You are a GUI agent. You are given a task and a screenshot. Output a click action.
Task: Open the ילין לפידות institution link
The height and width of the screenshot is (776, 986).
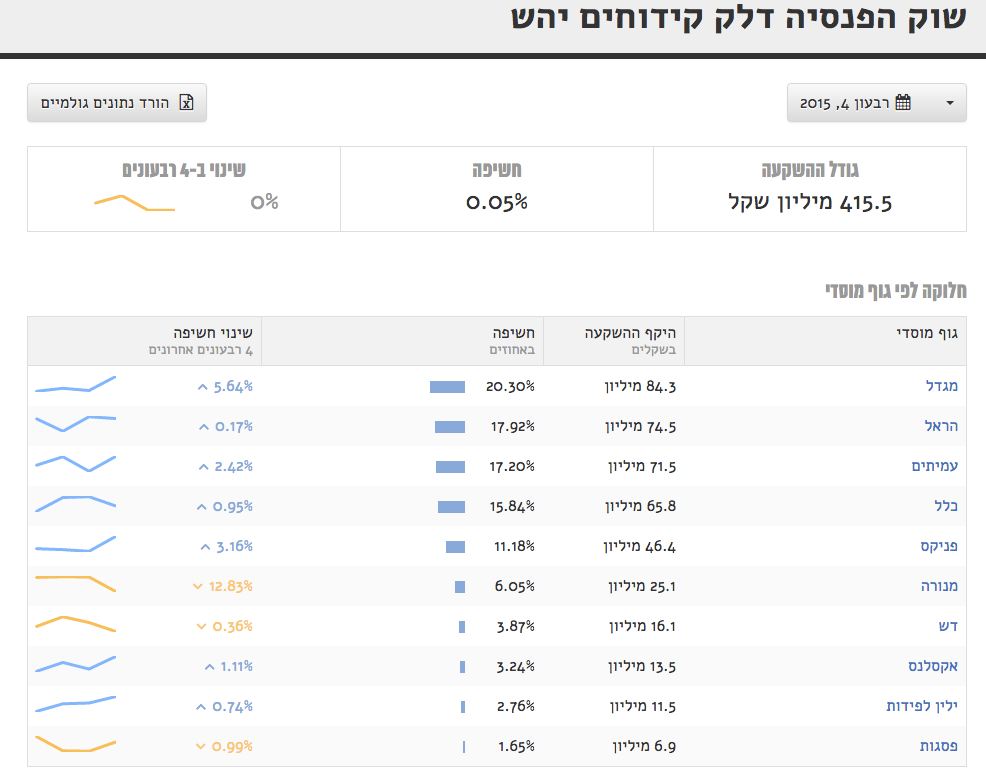coord(922,706)
